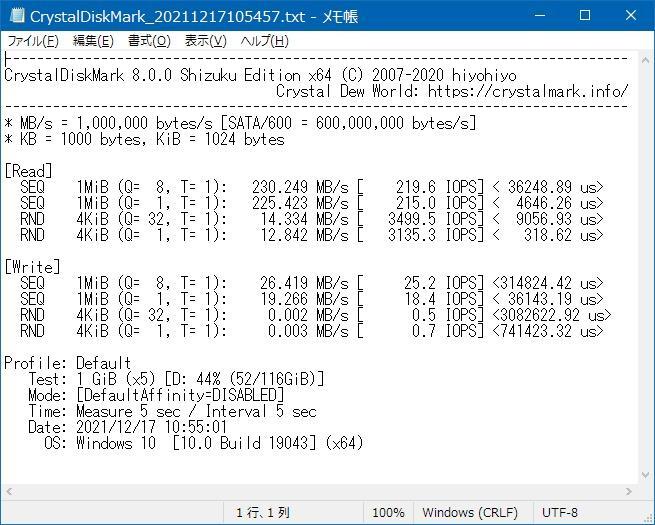This screenshot has height=525, width=655.
Task: Open the 編集(E) menu
Action: (93, 41)
